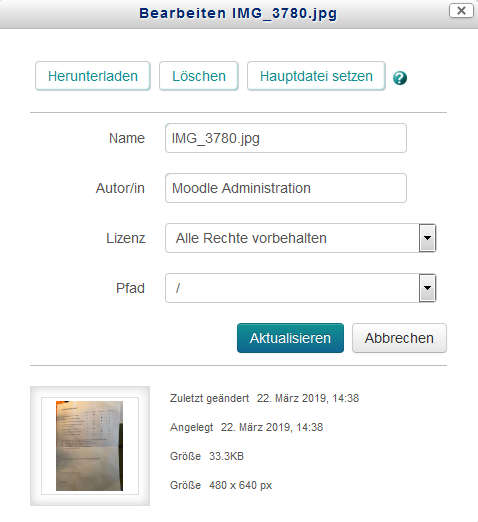Viewport: 478px width, 522px height.
Task: Save changes with the Aktualisieren button
Action: coord(290,338)
